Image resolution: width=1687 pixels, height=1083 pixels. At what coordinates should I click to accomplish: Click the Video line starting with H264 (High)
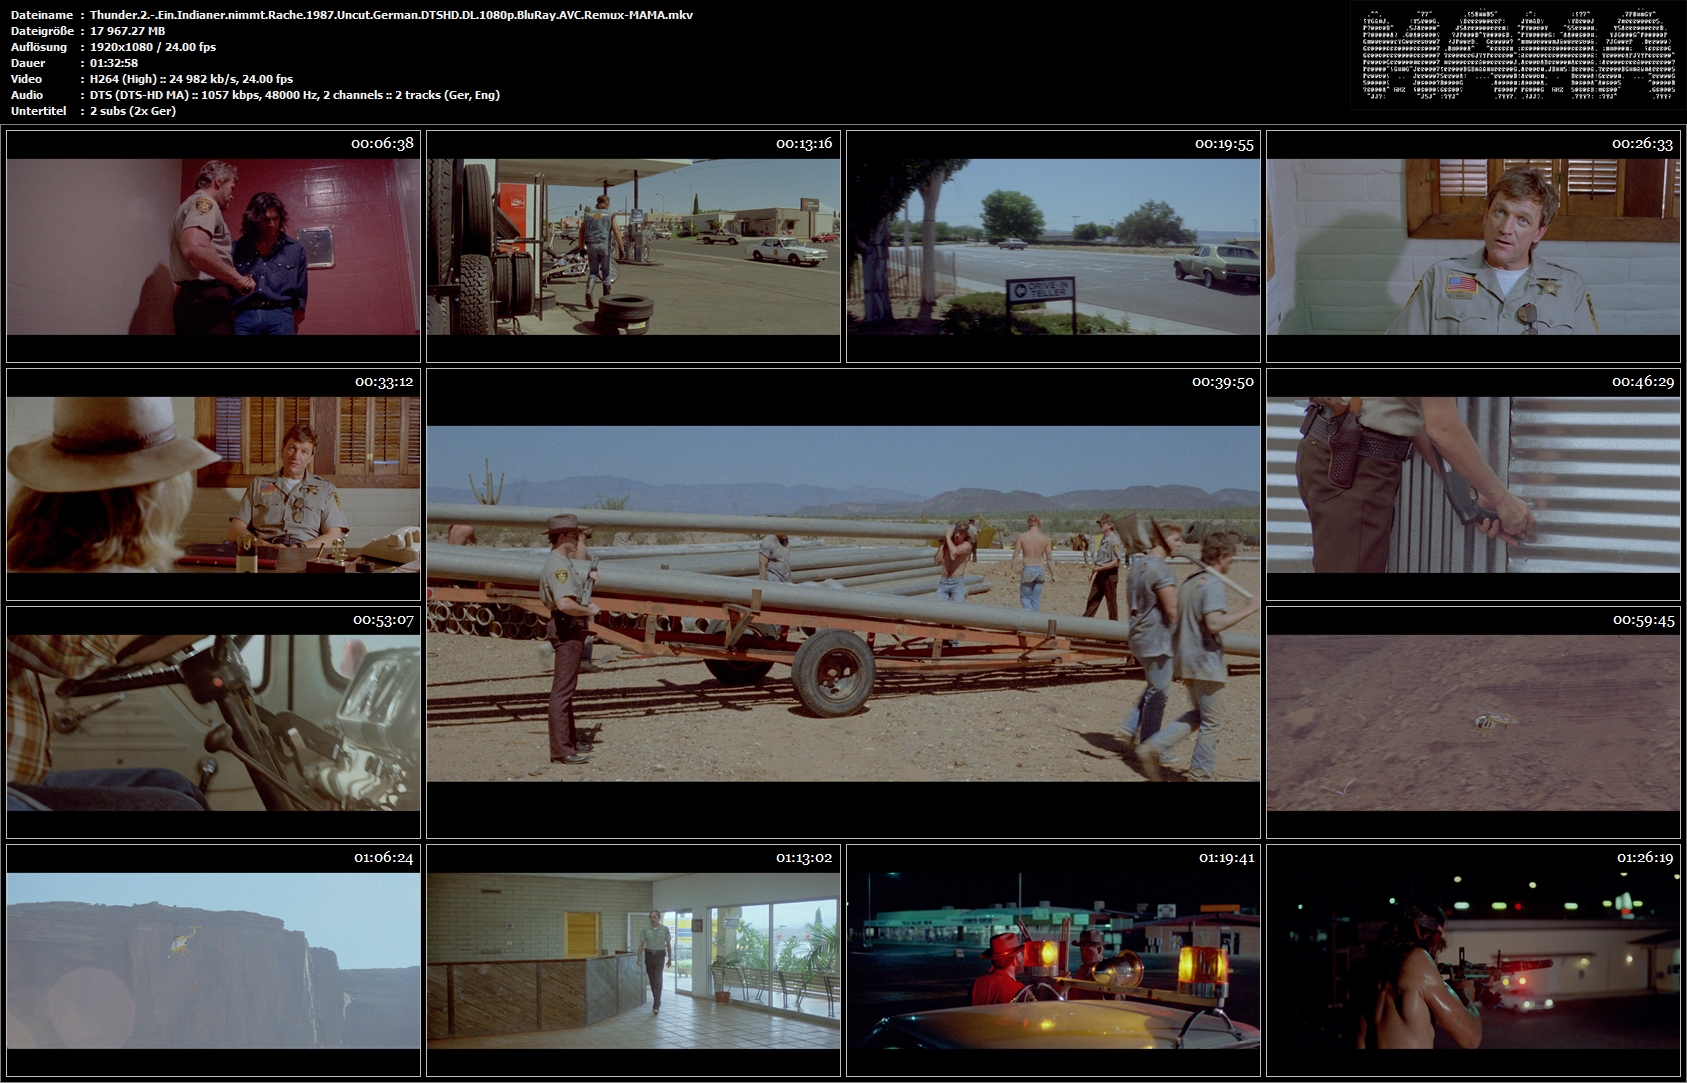click(x=191, y=79)
